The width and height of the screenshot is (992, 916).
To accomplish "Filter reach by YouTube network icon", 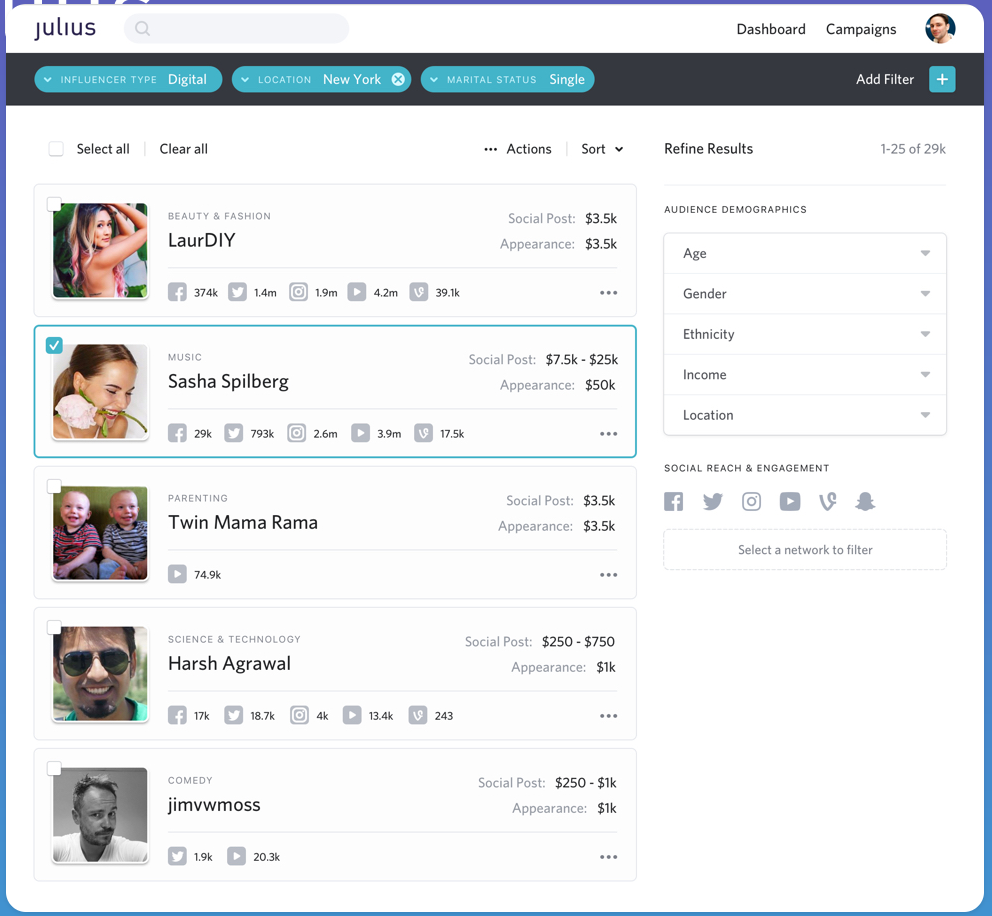I will pyautogui.click(x=790, y=502).
